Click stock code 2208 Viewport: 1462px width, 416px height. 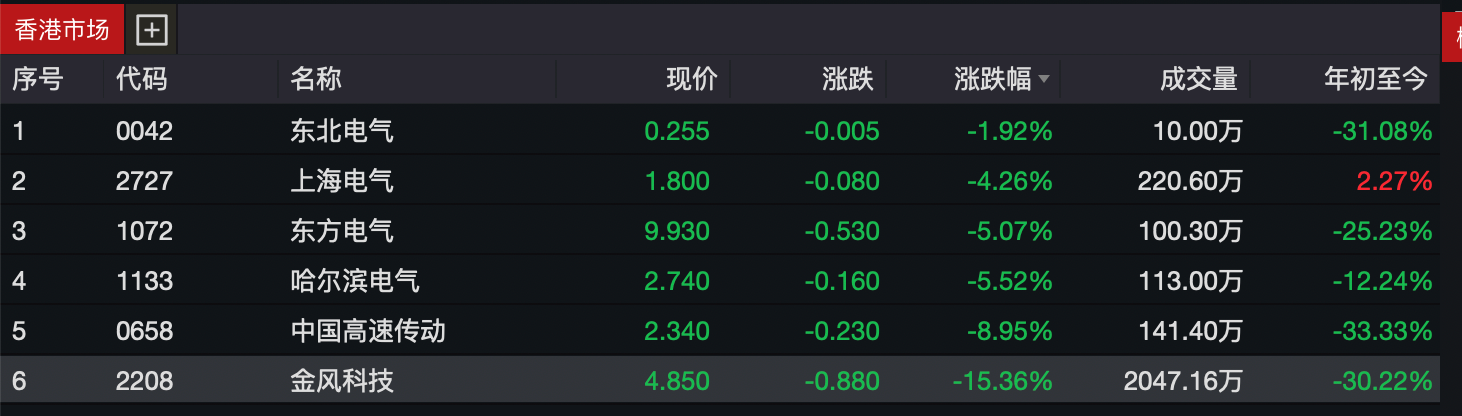[x=144, y=381]
